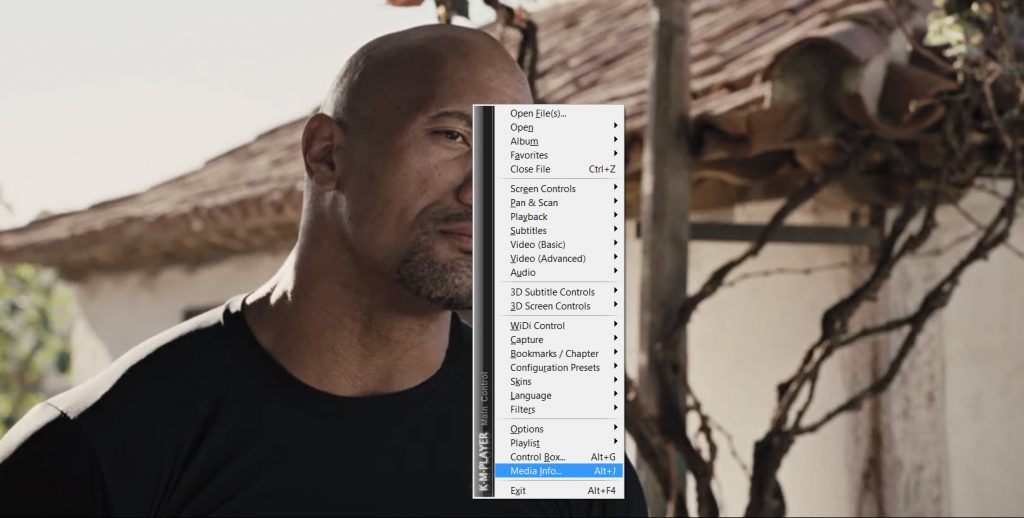Viewport: 1024px width, 518px height.
Task: Click Exit to close KMPlayer
Action: pyautogui.click(x=518, y=491)
